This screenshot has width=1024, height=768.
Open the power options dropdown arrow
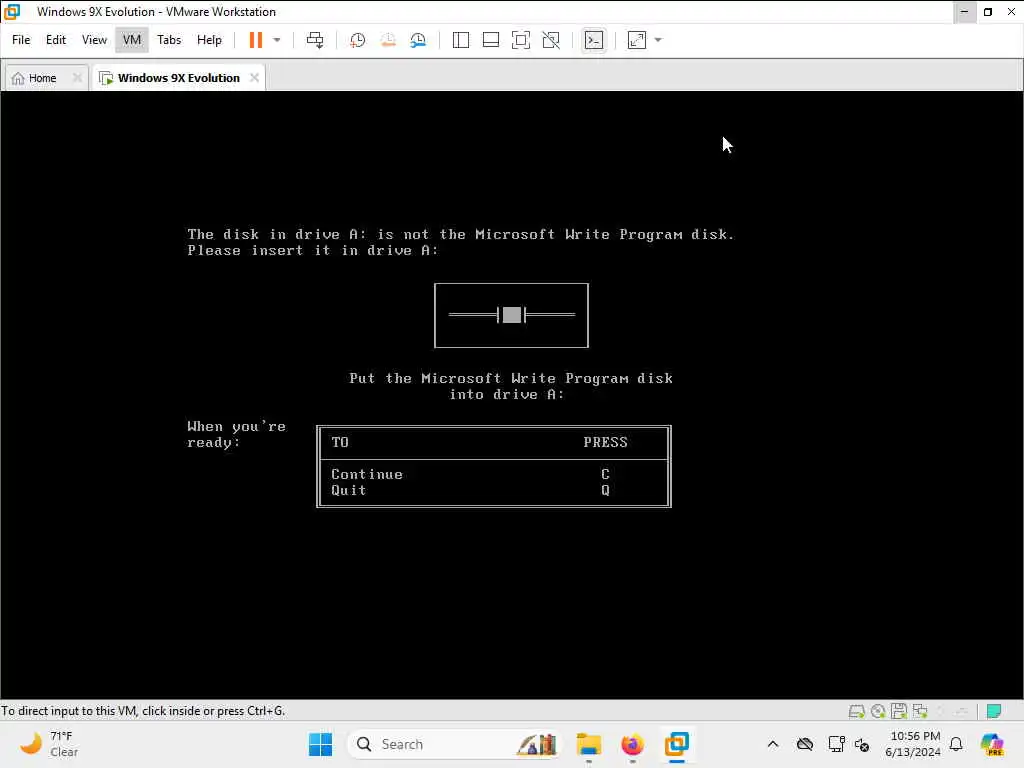[x=277, y=40]
